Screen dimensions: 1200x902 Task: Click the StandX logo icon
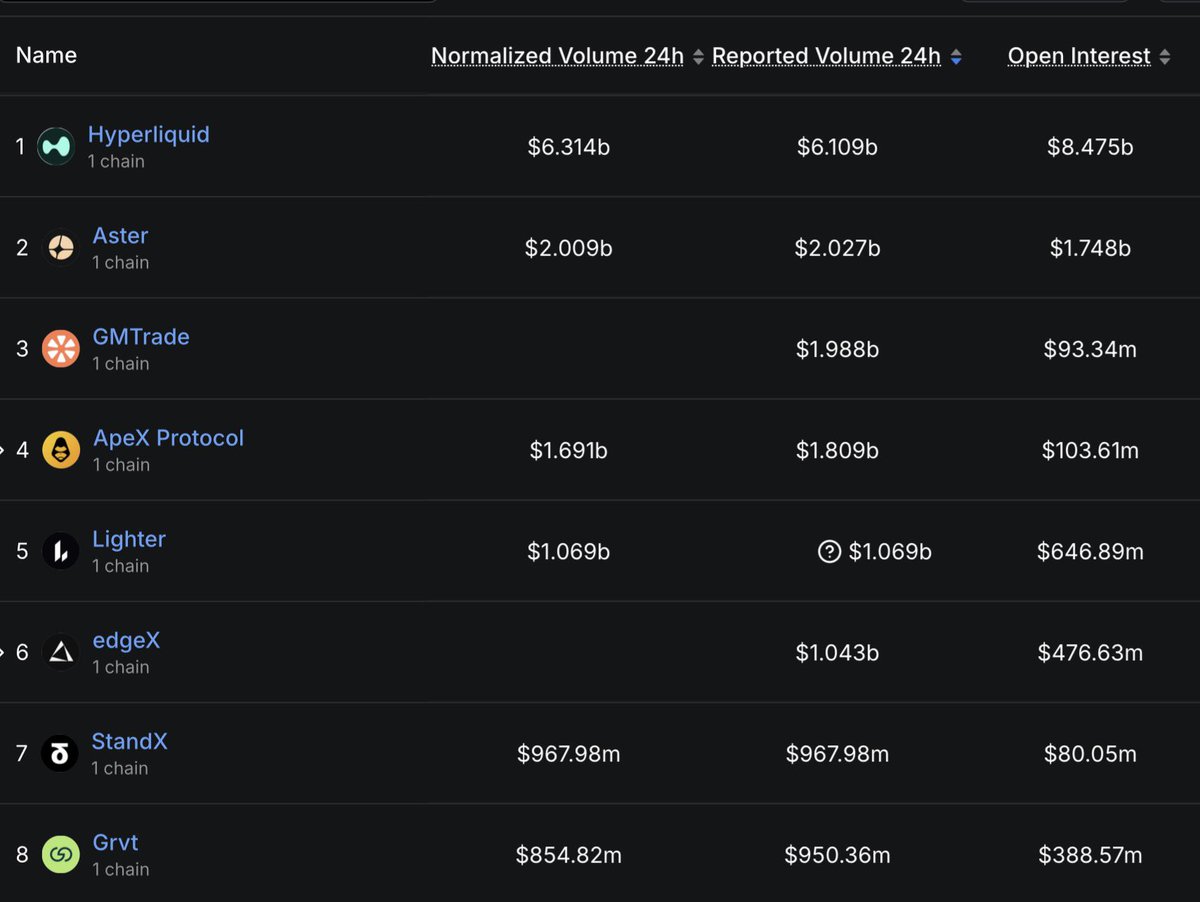59,754
